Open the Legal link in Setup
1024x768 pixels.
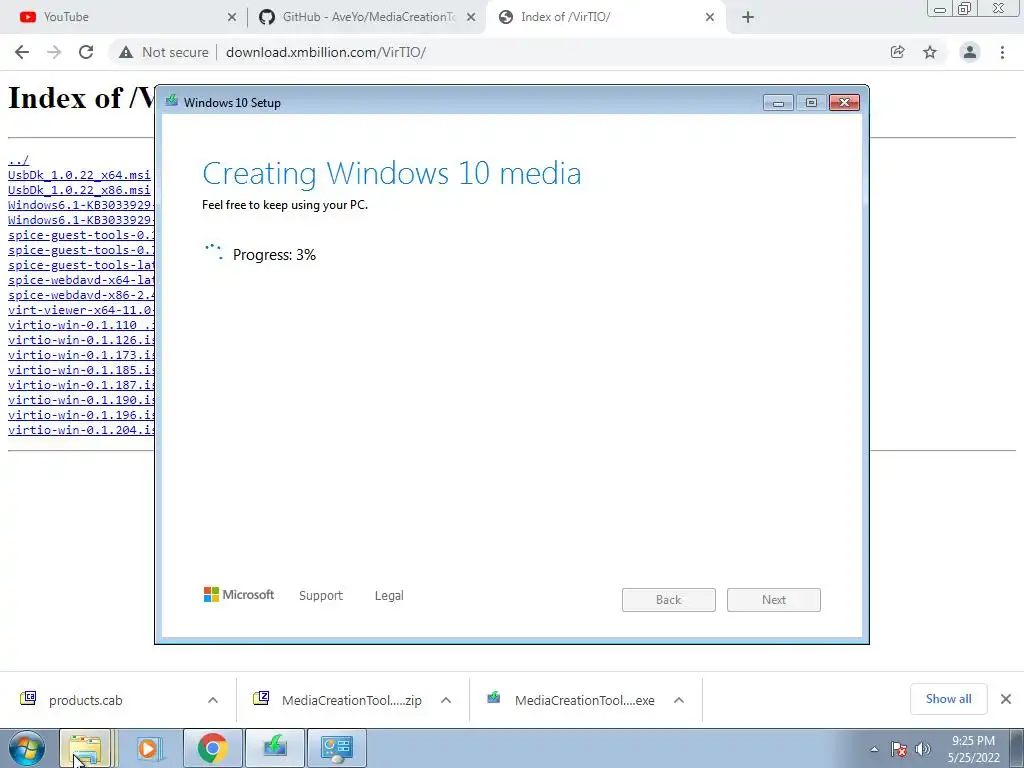pyautogui.click(x=389, y=596)
